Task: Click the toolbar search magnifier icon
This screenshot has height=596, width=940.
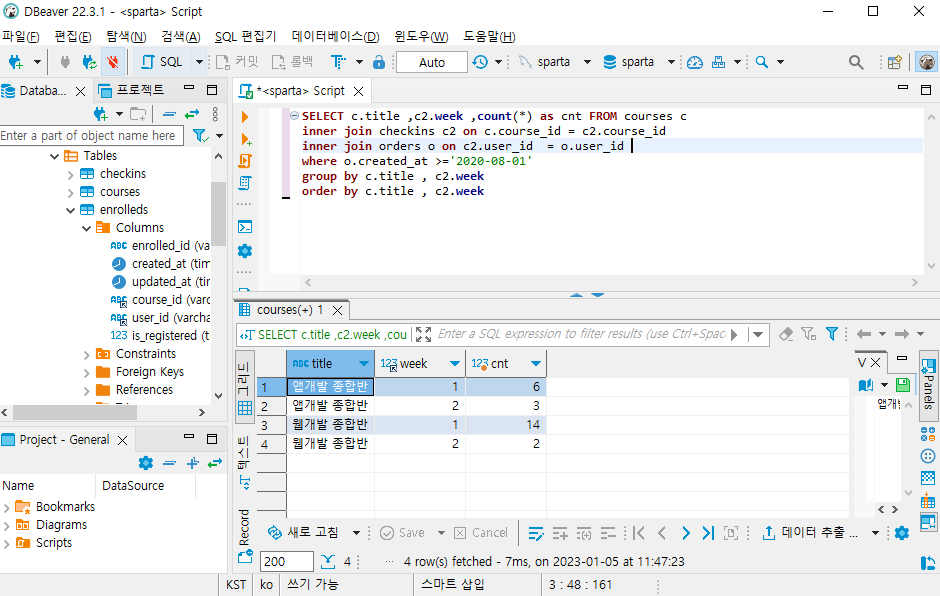Action: pos(856,62)
